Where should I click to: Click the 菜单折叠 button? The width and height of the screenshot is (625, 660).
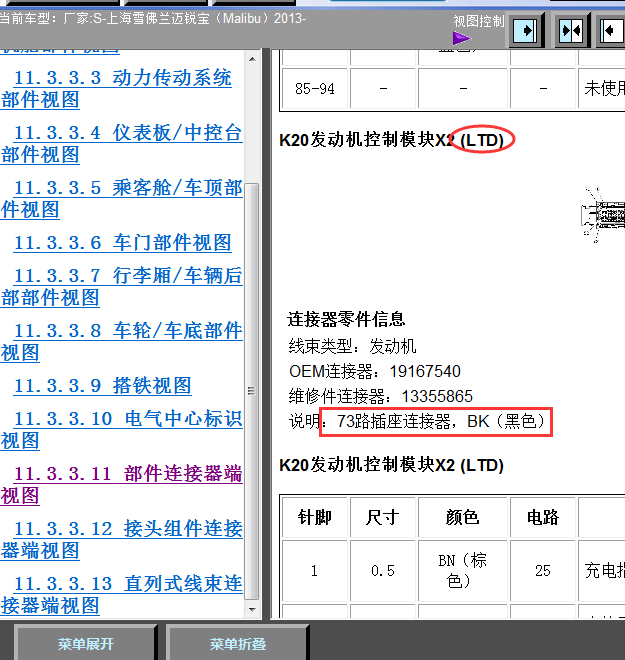[x=238, y=644]
